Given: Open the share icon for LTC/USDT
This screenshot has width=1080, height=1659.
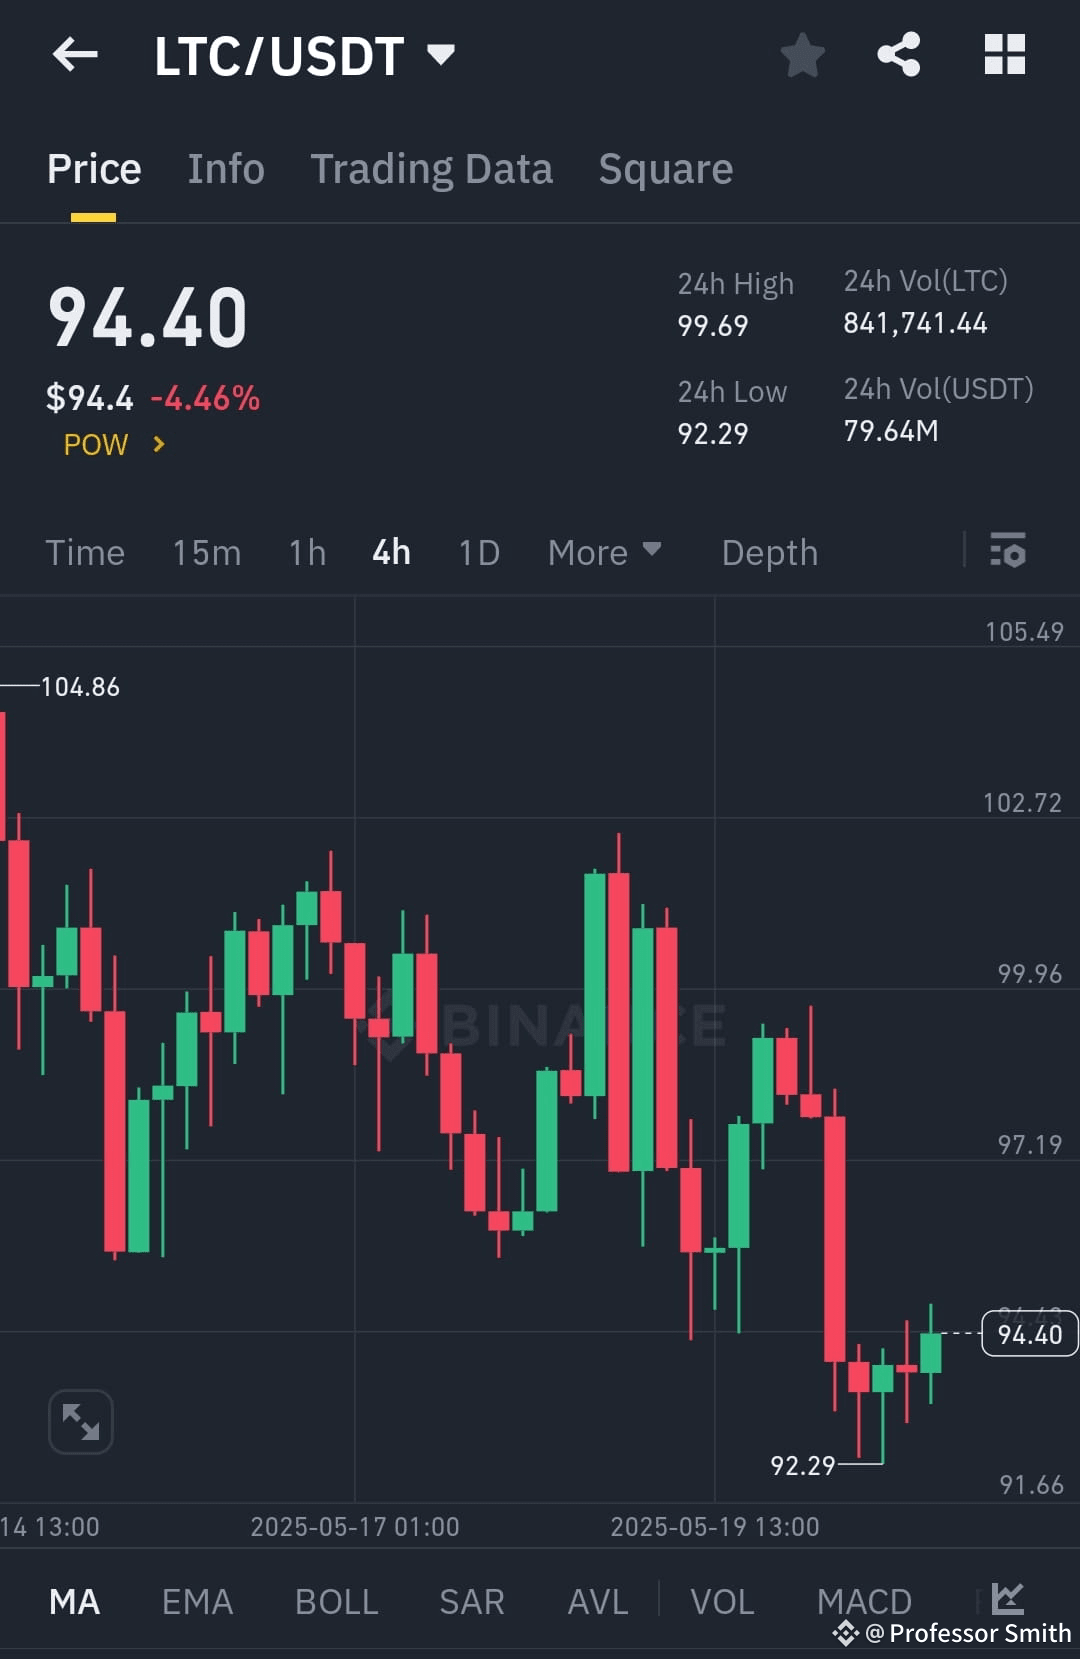Looking at the screenshot, I should [x=900, y=56].
